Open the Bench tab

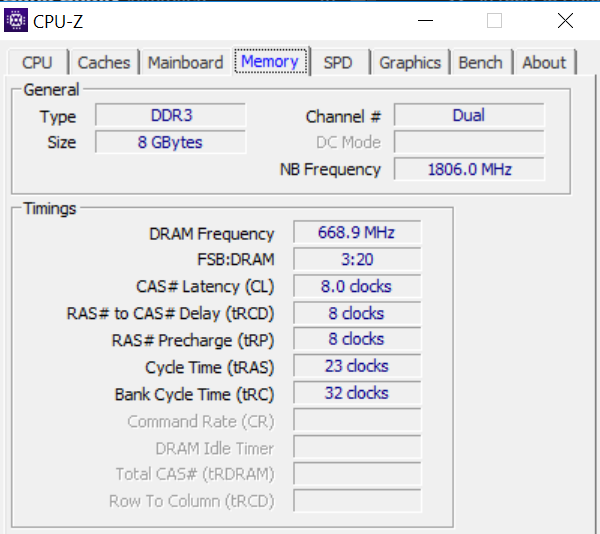tap(481, 62)
